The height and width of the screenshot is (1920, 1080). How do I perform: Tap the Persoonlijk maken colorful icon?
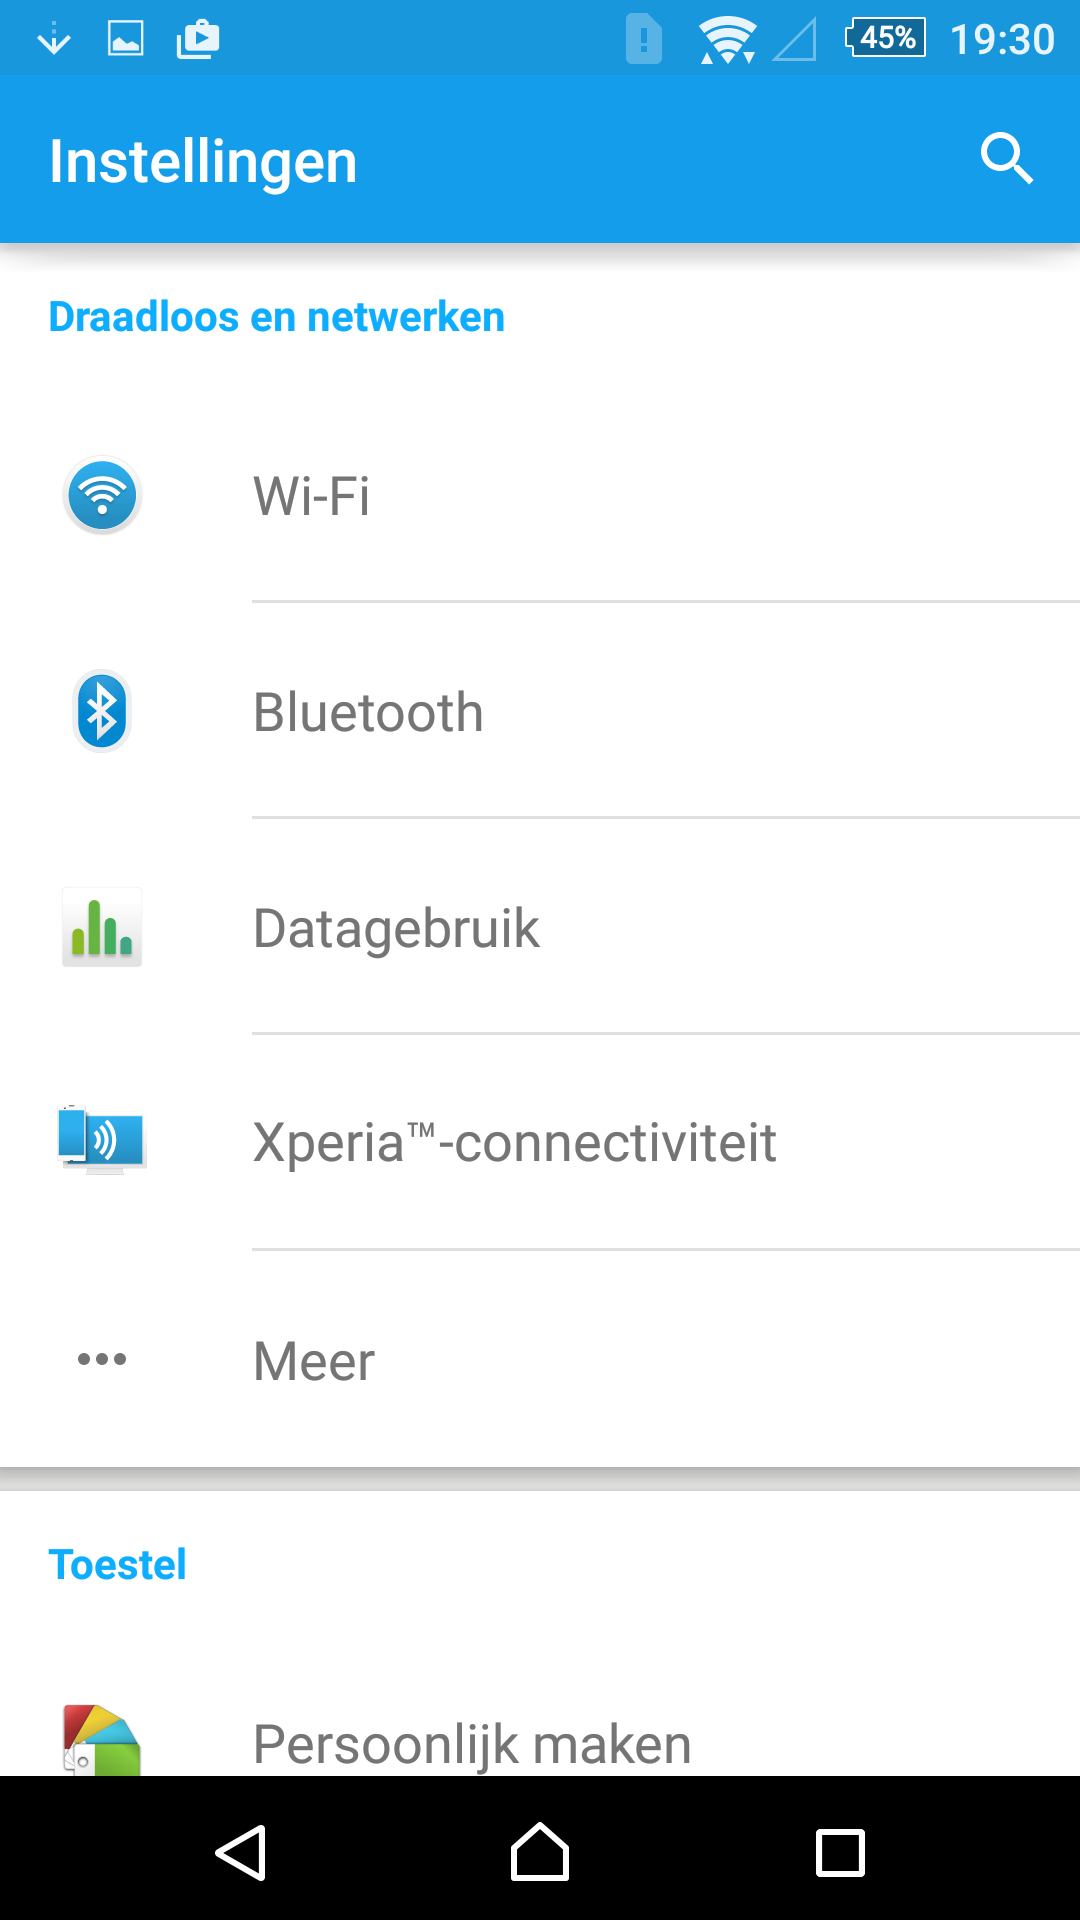102,1740
